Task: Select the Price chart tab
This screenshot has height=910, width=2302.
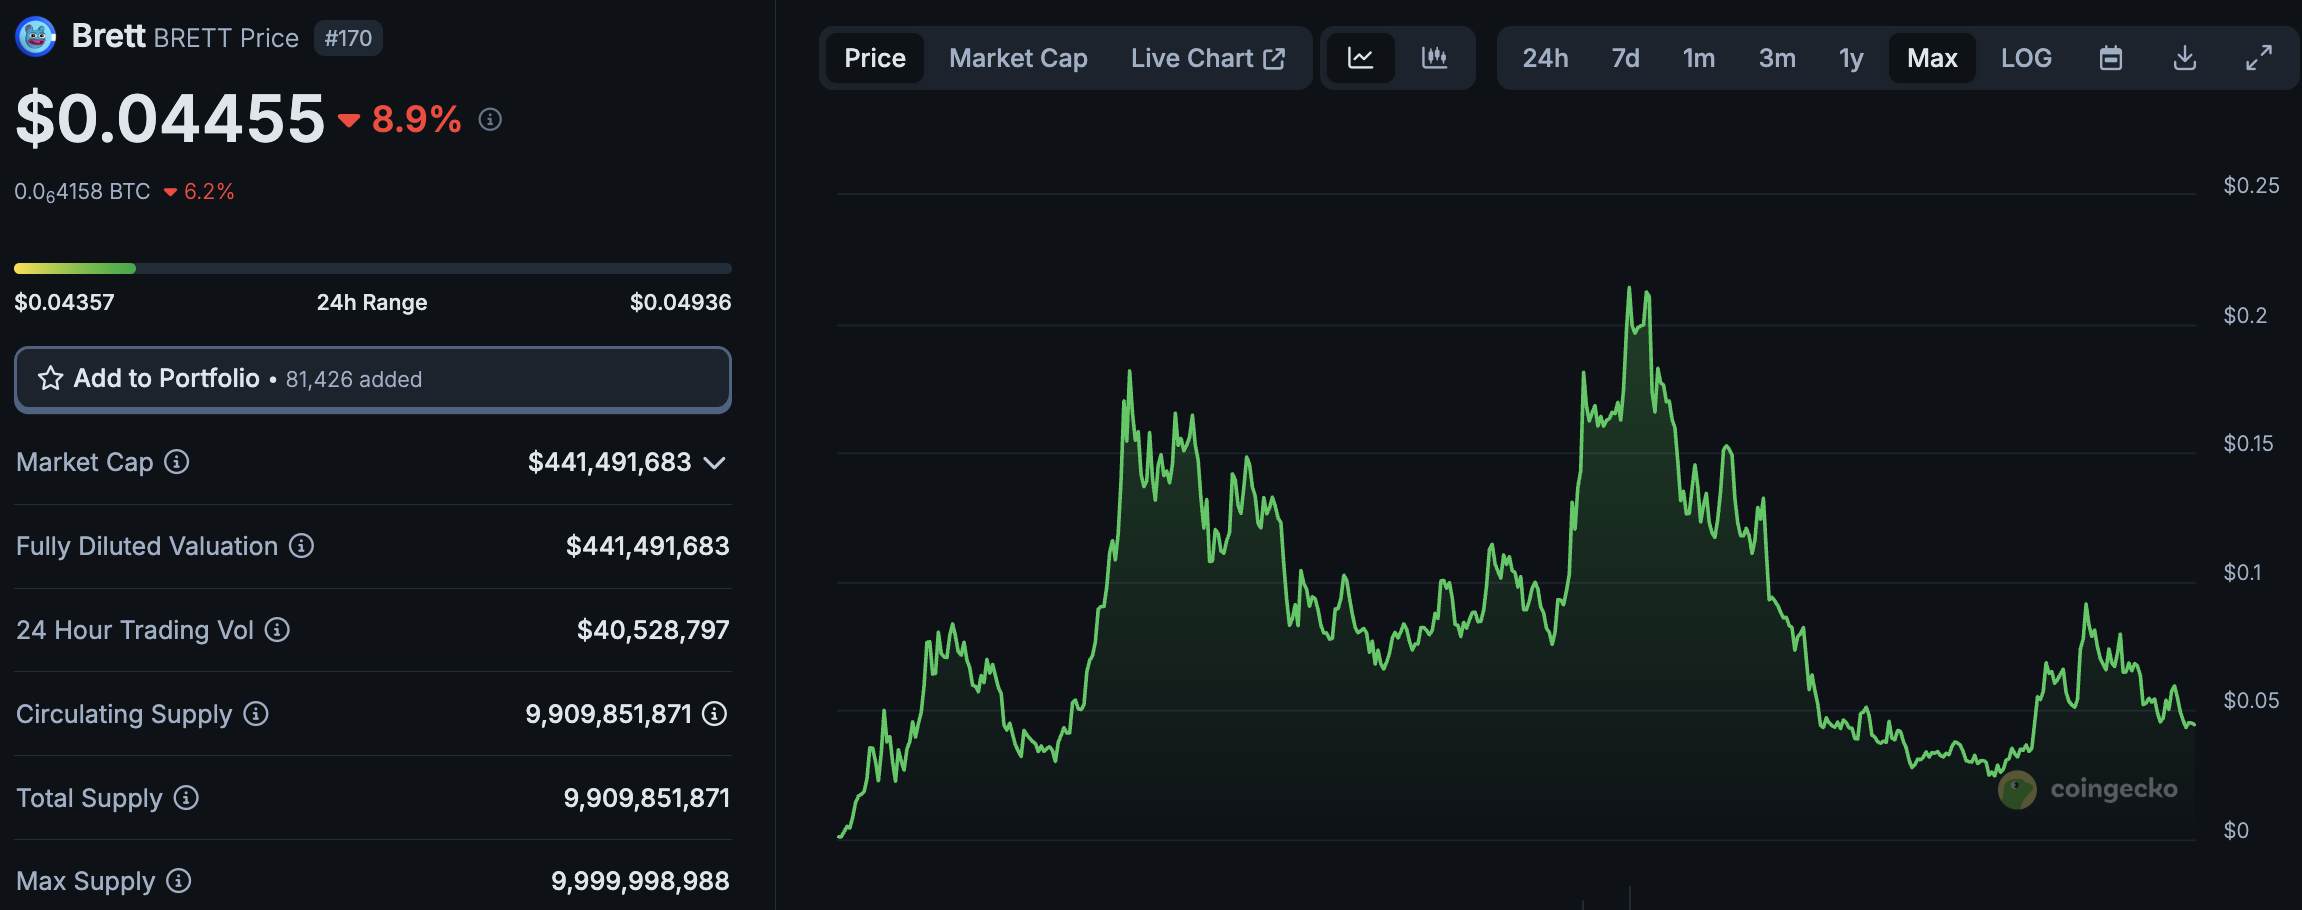Action: tap(875, 58)
